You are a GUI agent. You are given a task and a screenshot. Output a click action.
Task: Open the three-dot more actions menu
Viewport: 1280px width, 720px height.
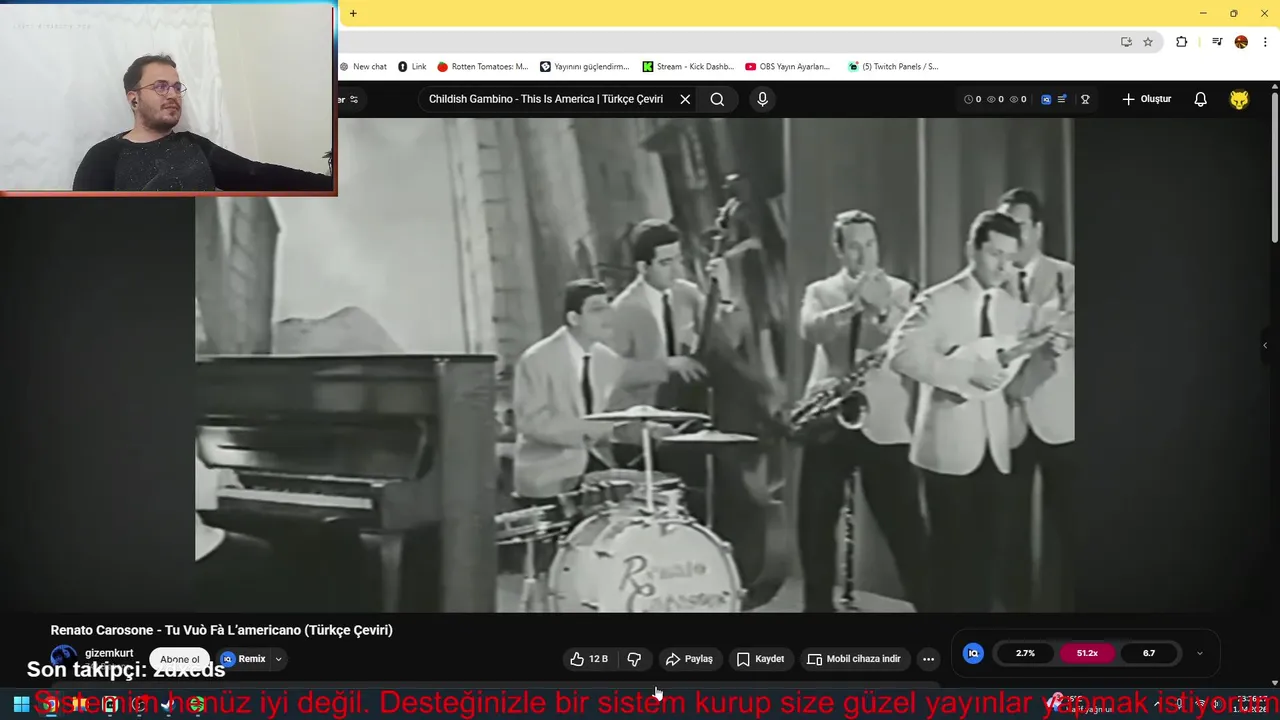(928, 659)
